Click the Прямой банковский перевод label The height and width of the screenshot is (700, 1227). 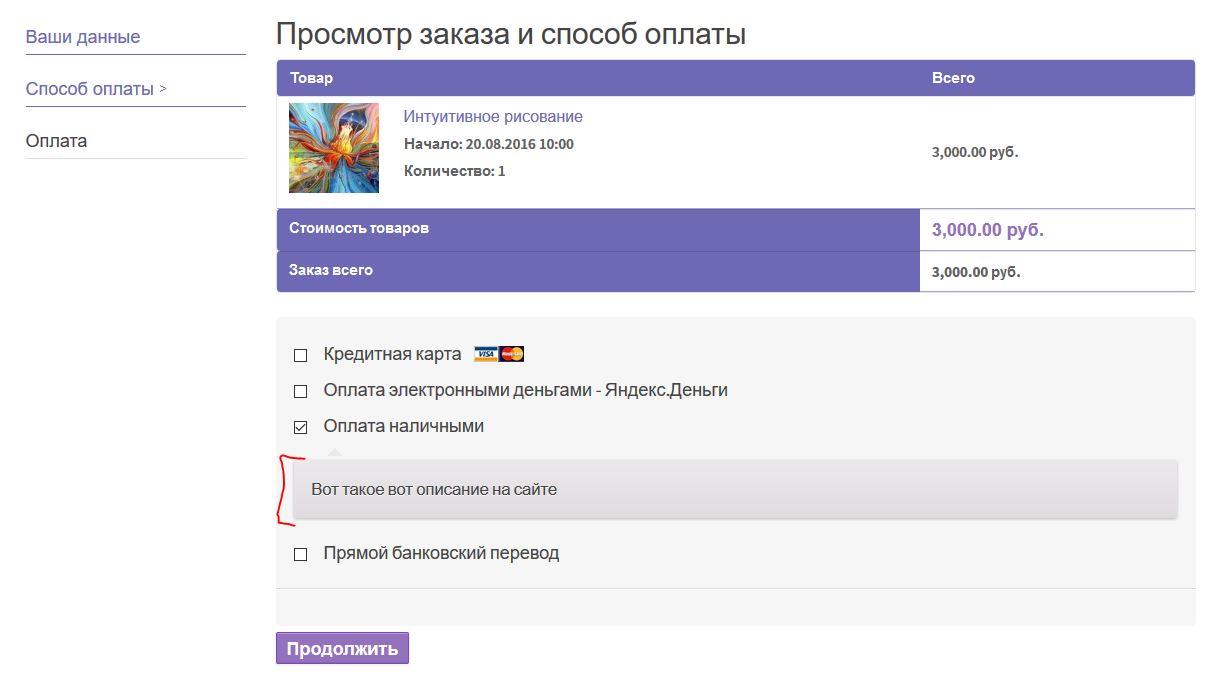[441, 553]
